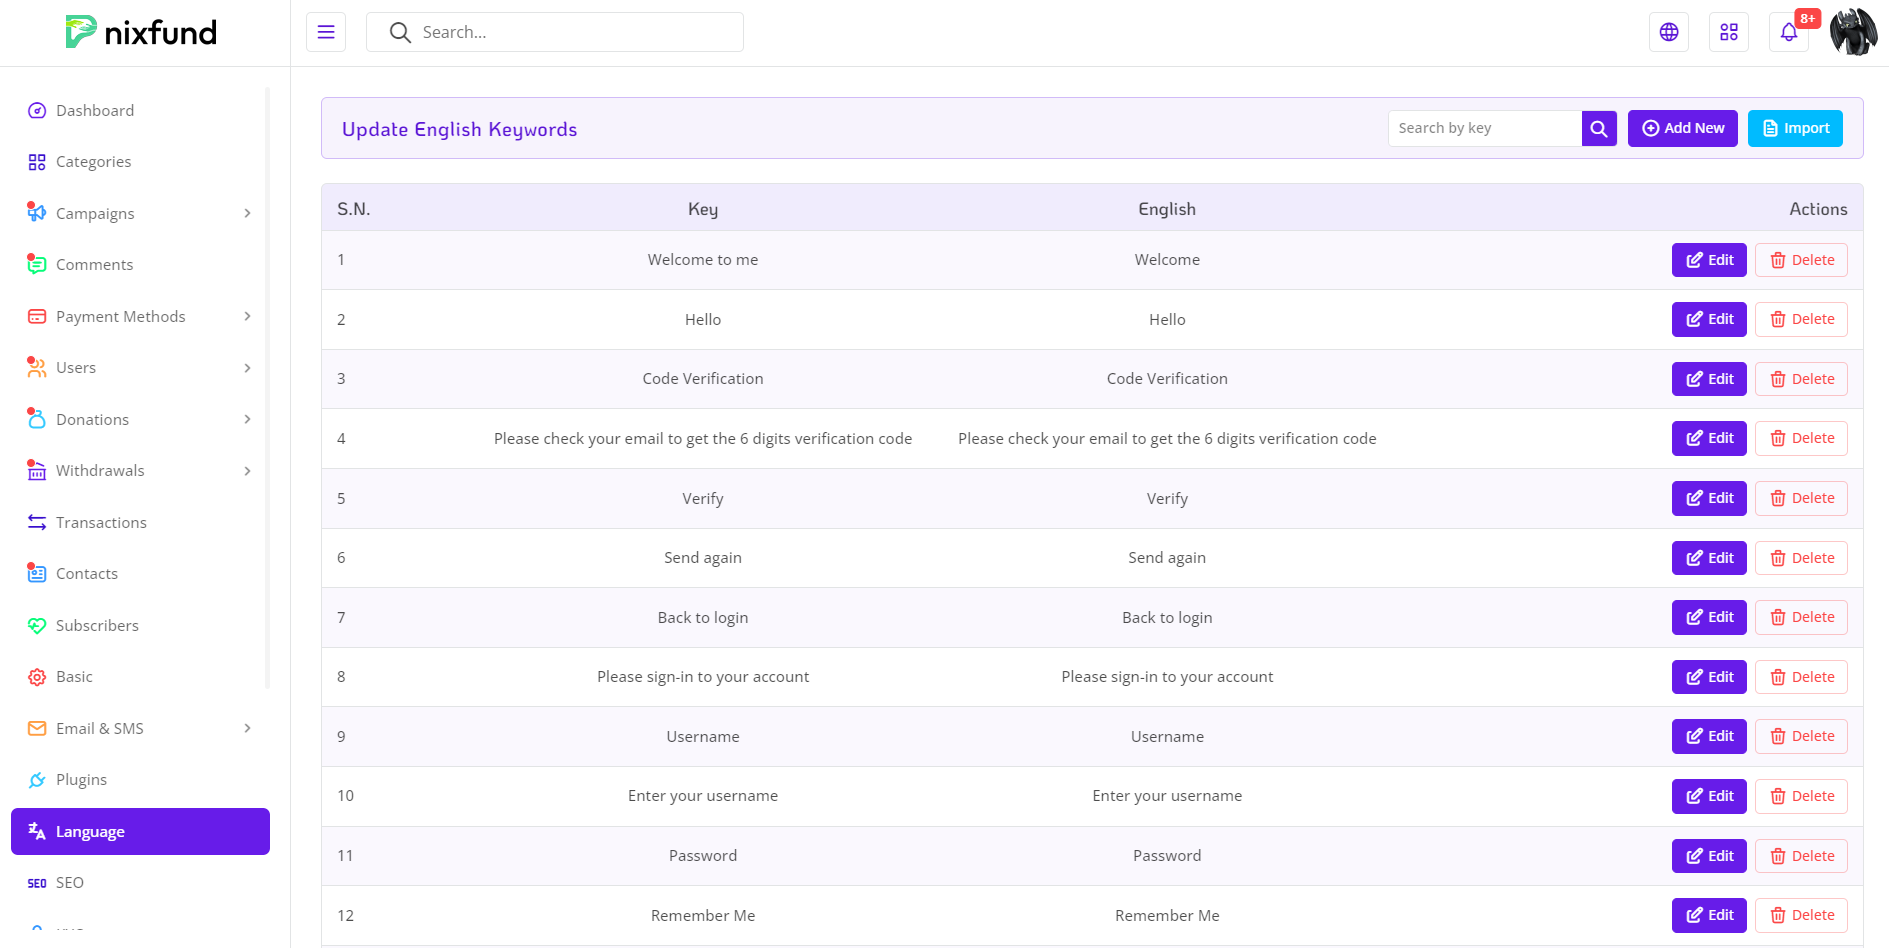The image size is (1889, 948).
Task: Click the top Search input field
Action: (570, 32)
